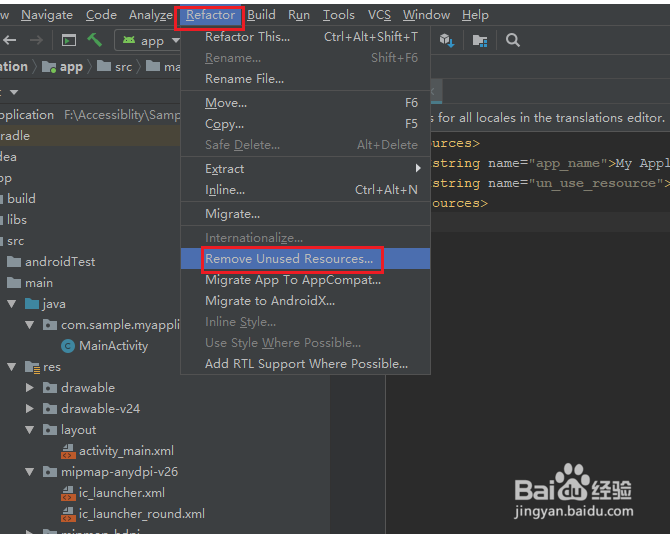Select Remove Unused Resources... menu entry
Image resolution: width=670 pixels, height=534 pixels.
click(305, 258)
